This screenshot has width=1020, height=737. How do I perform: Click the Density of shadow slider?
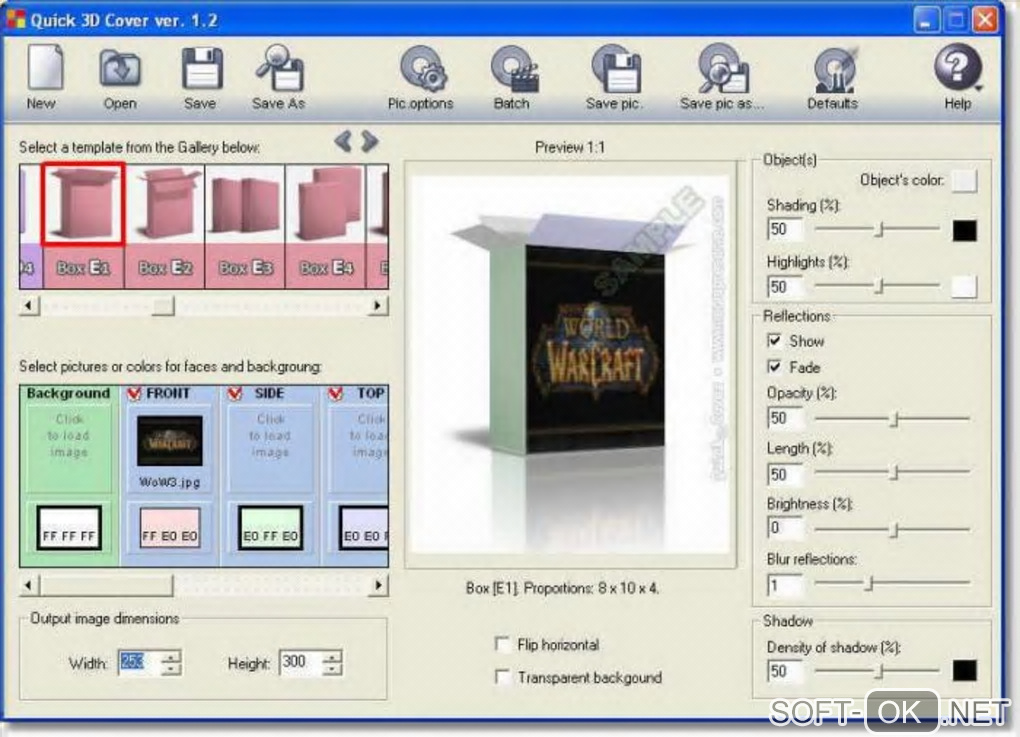877,671
